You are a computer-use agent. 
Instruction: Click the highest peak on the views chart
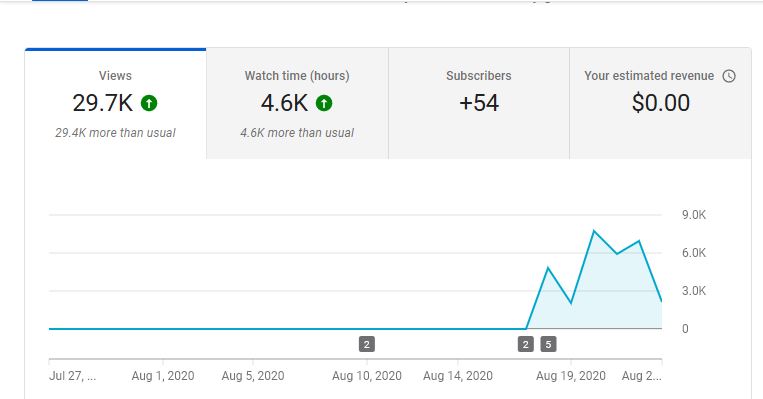click(x=594, y=231)
